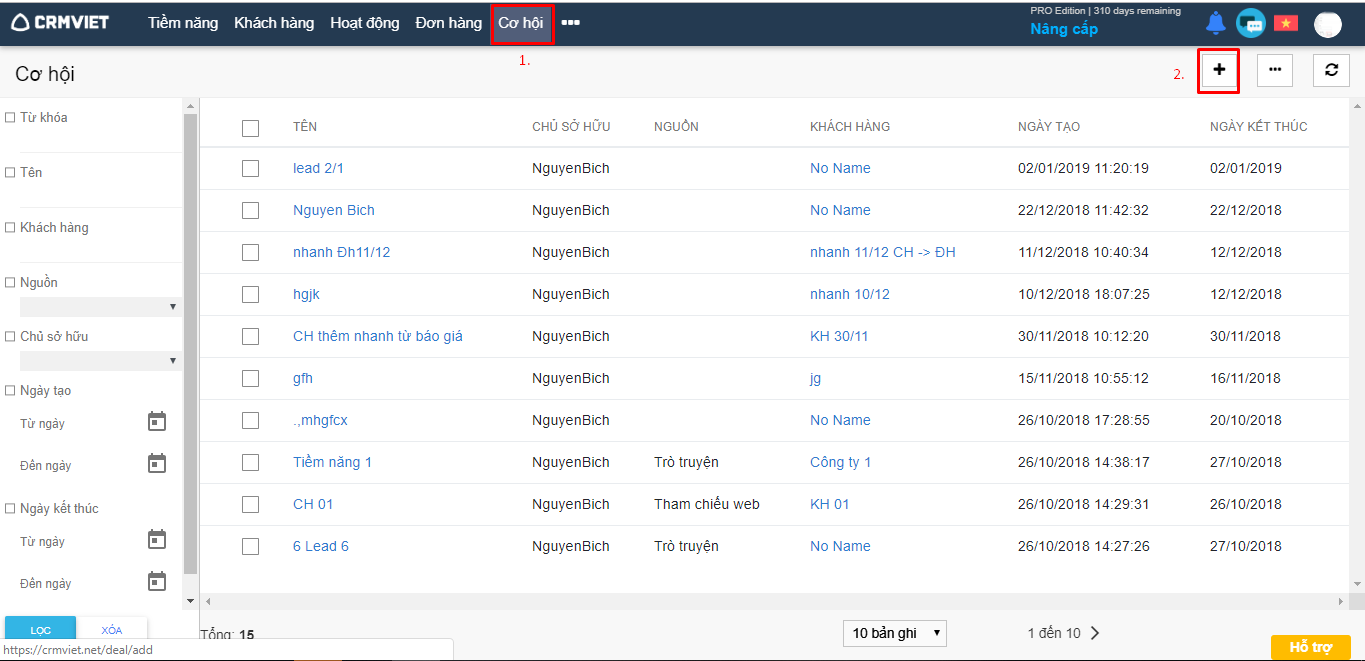Open calendar for Ngày kết thúc Đến ngày
Image resolution: width=1365 pixels, height=661 pixels.
click(157, 582)
